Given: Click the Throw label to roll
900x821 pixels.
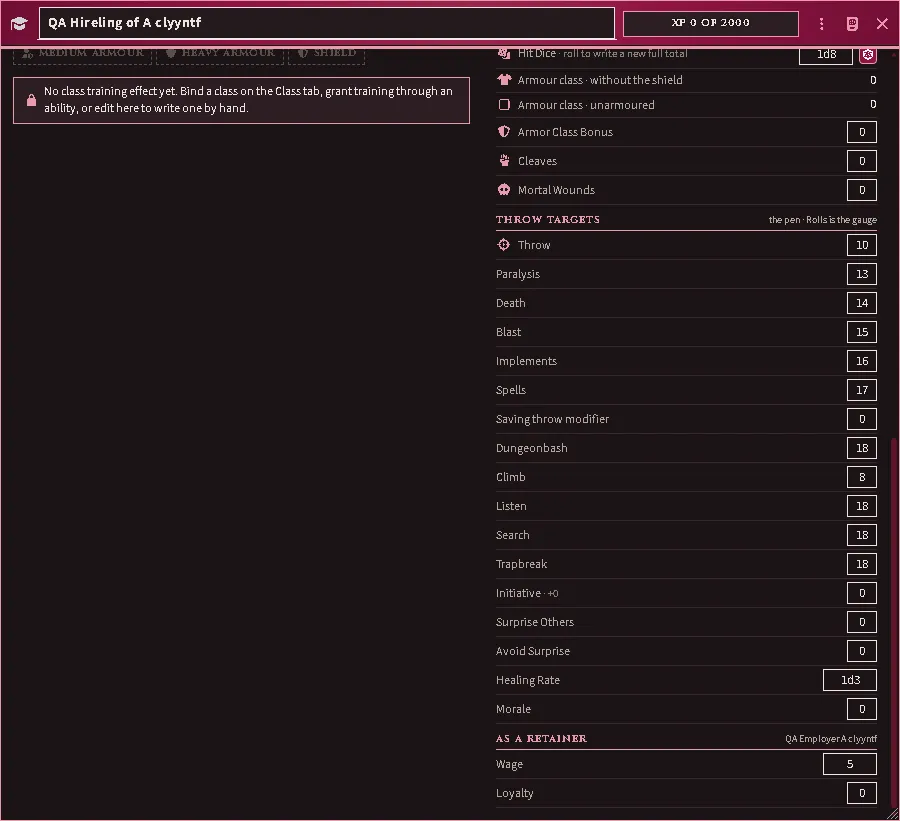Looking at the screenshot, I should pyautogui.click(x=534, y=245).
